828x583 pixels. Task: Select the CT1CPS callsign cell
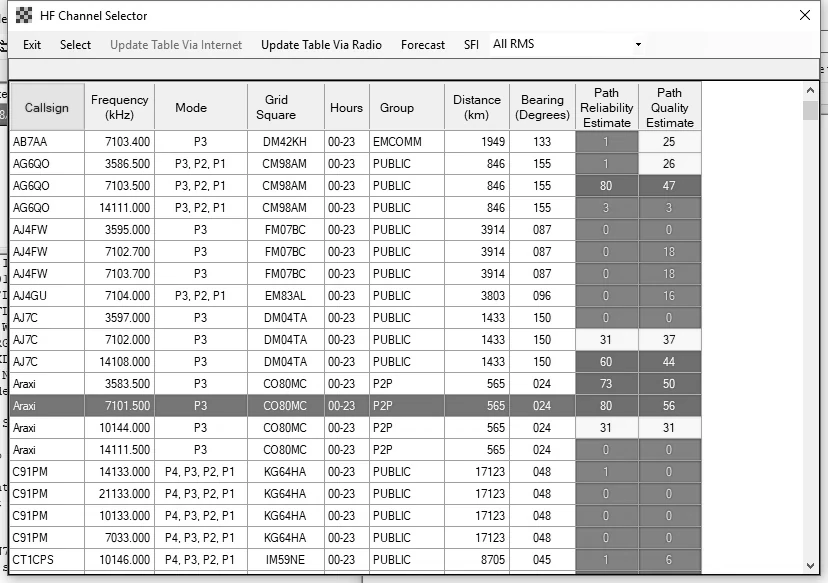click(x=47, y=560)
